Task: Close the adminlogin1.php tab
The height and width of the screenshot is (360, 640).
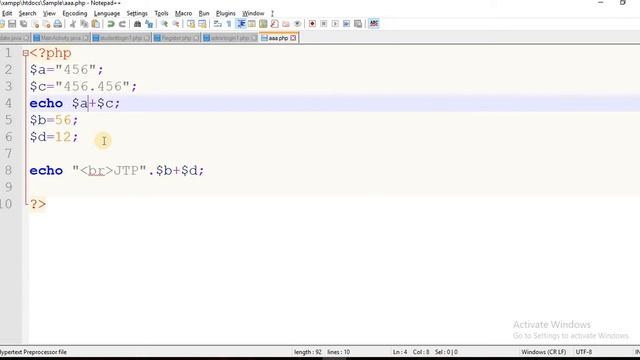Action: [254, 38]
